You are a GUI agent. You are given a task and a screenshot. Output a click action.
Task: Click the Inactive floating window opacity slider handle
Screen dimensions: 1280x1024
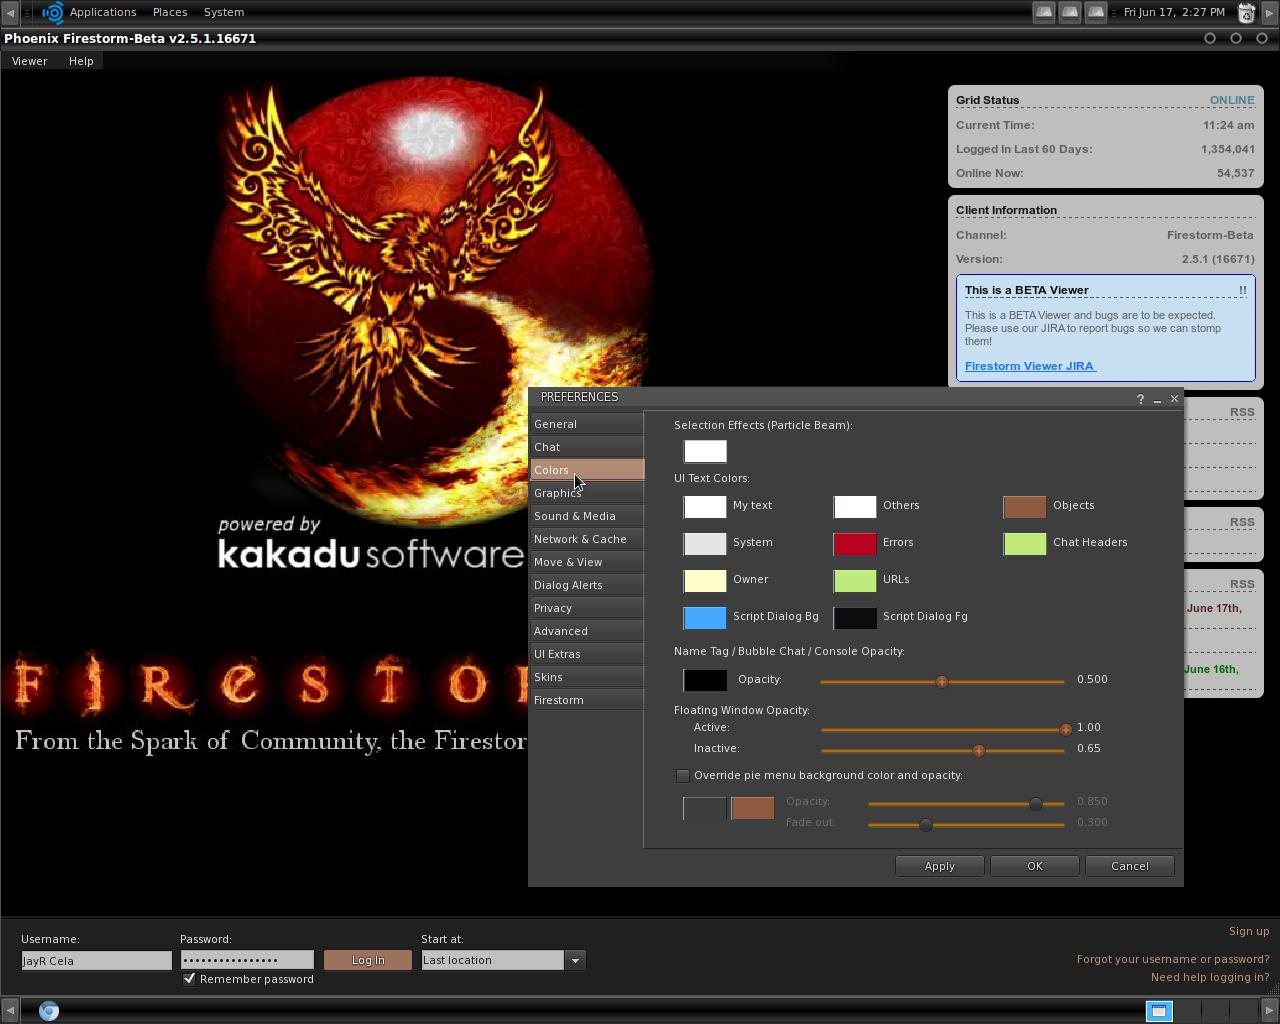(978, 750)
